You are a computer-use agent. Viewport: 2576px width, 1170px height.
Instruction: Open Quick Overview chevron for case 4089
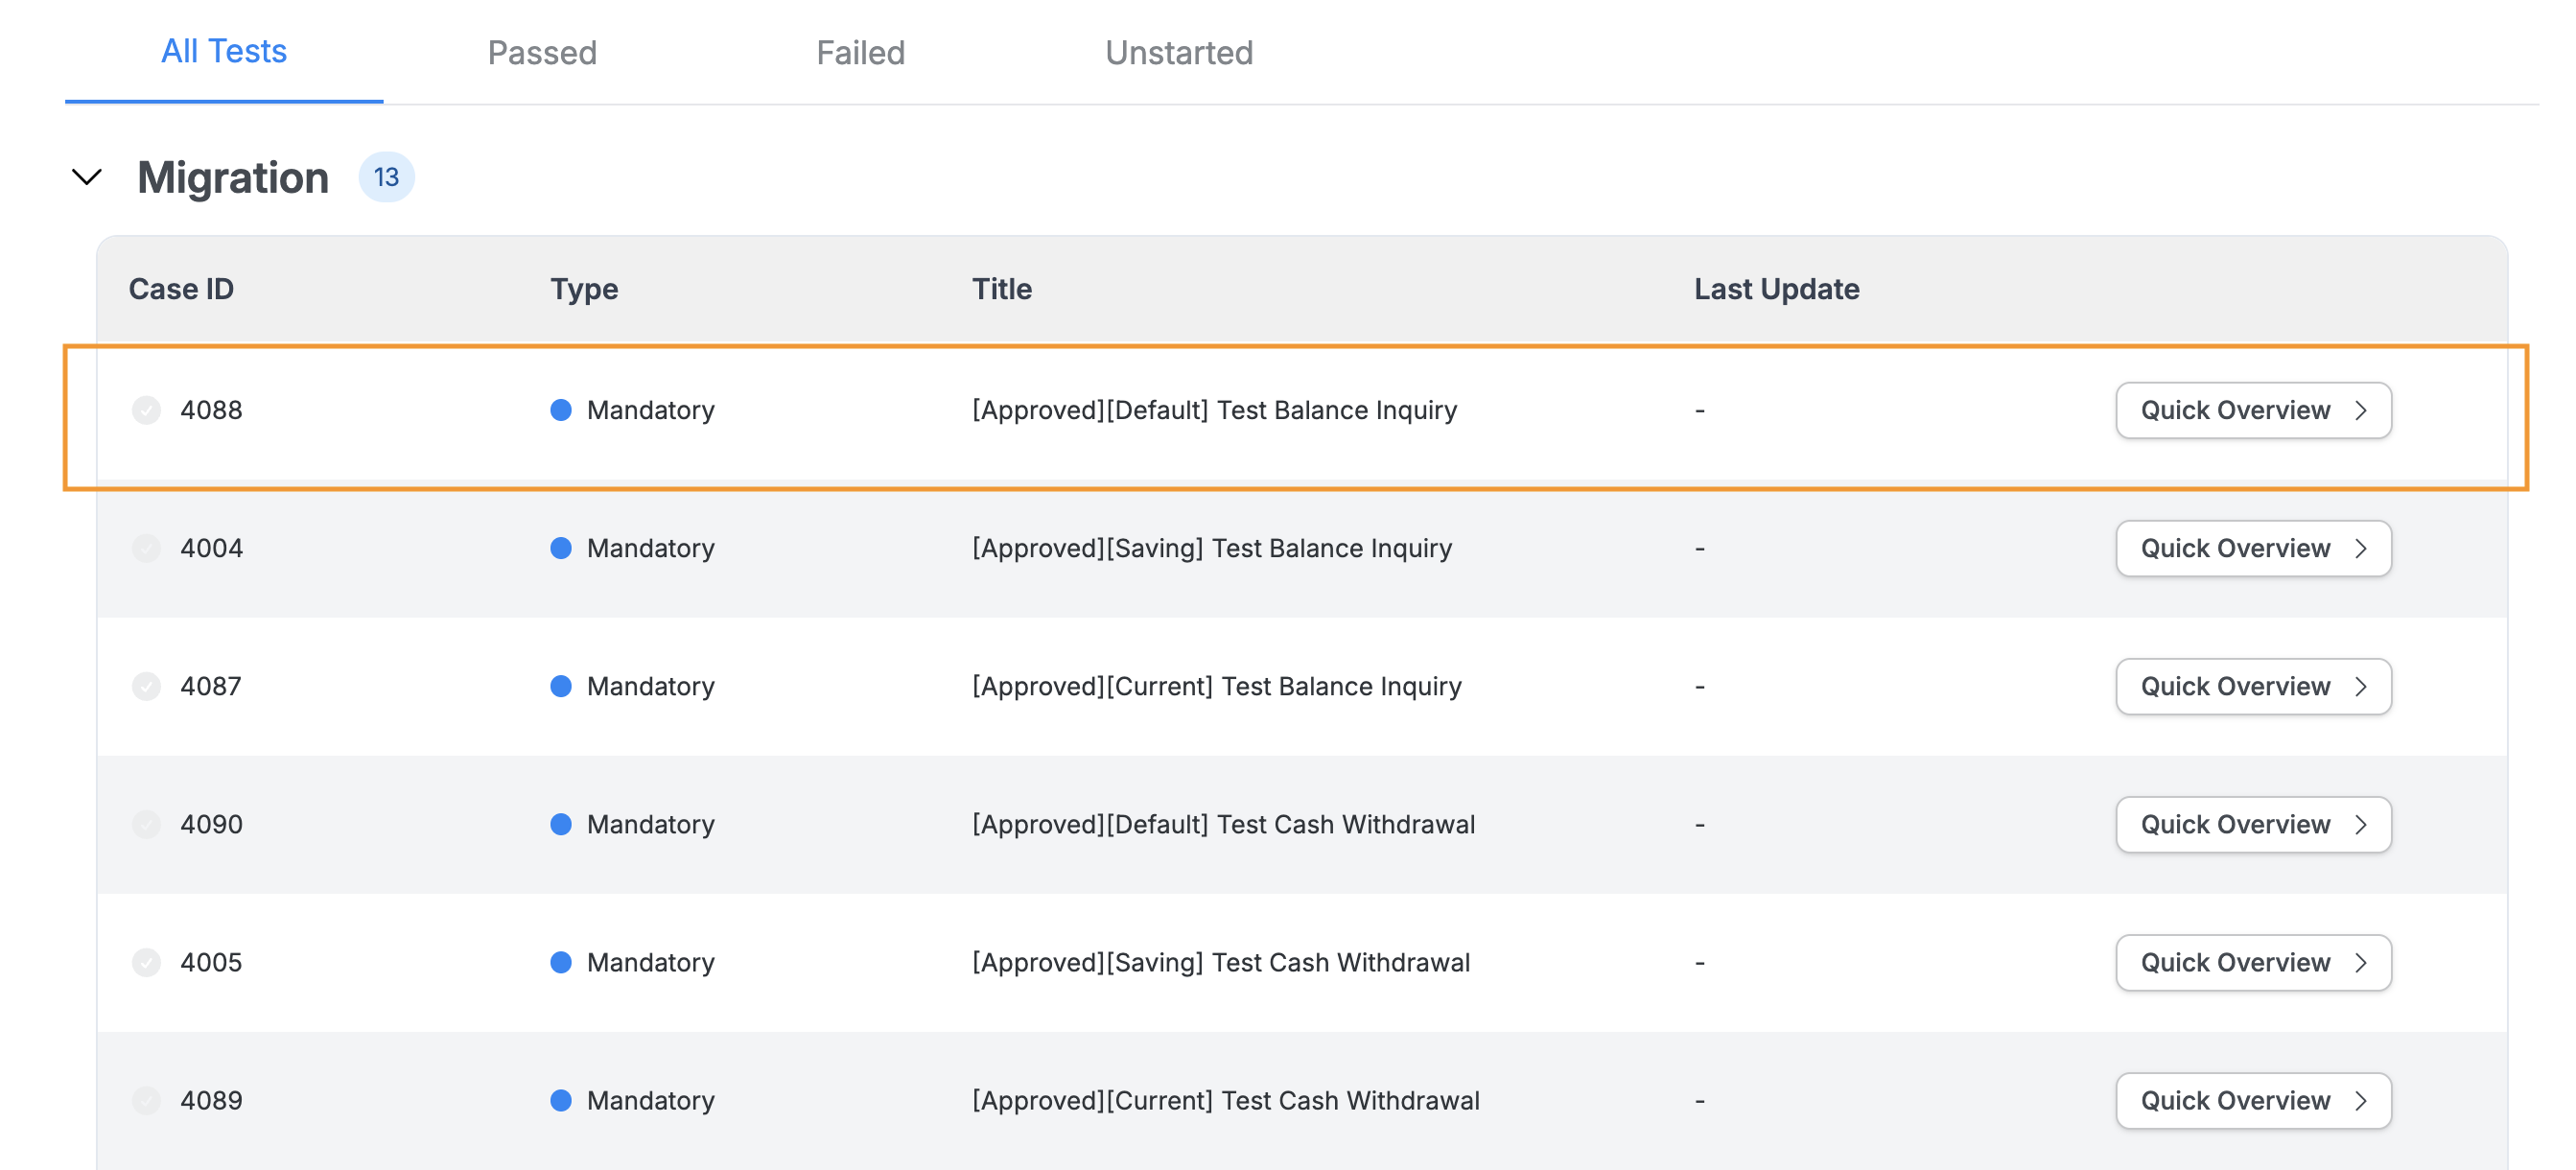pyautogui.click(x=2363, y=1100)
